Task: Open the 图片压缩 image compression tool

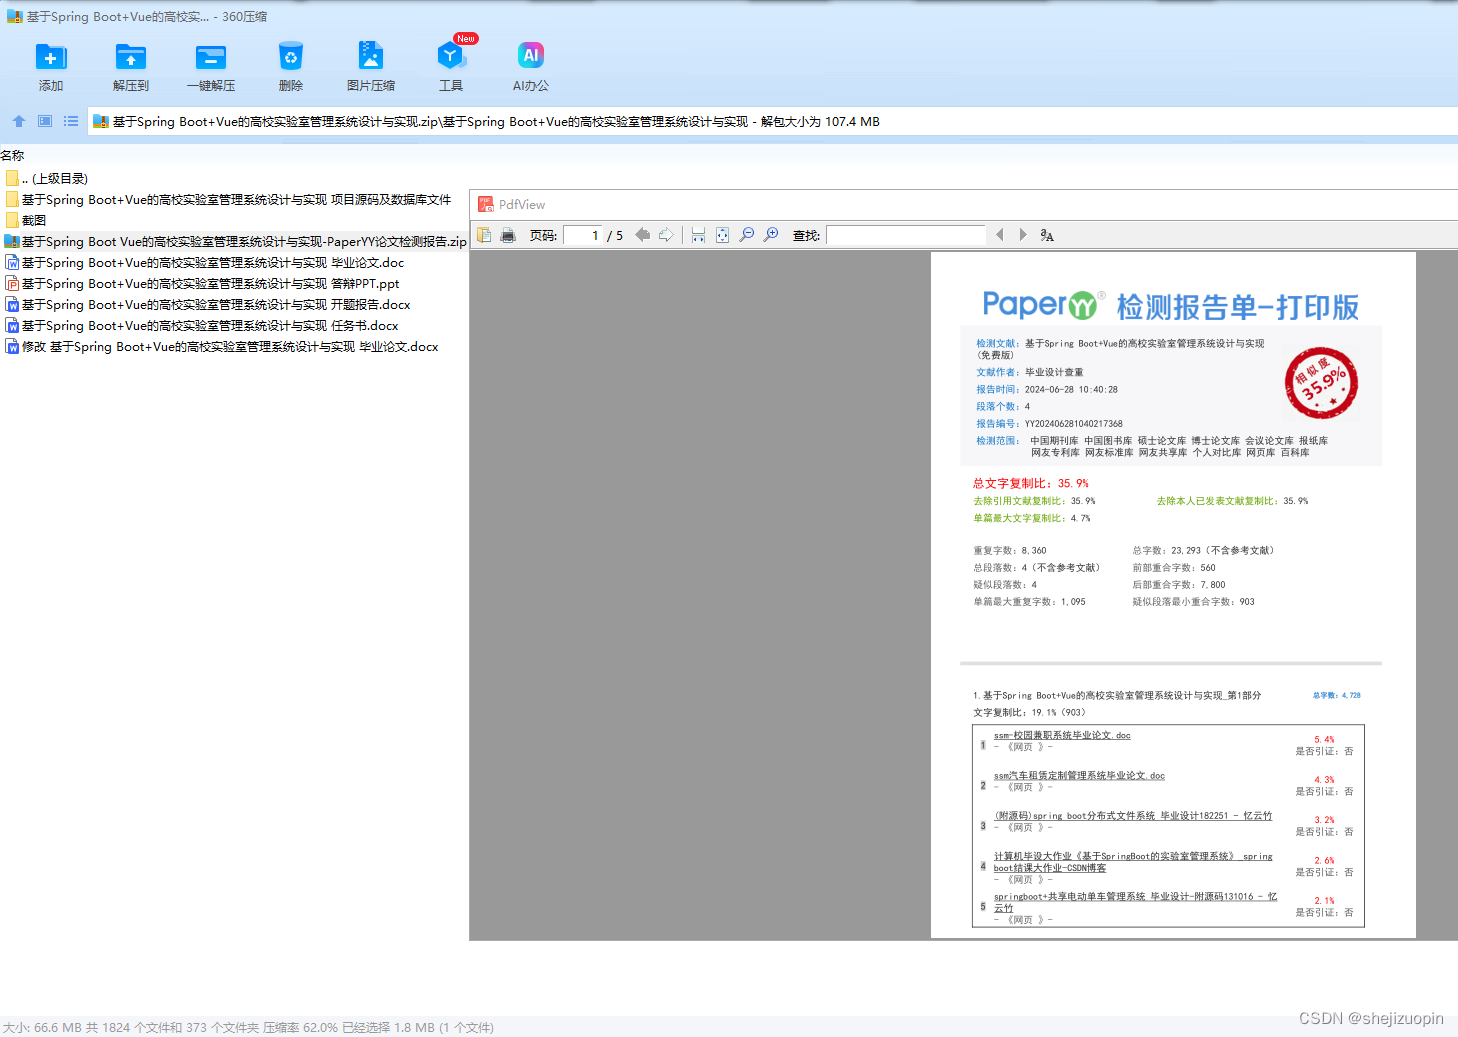Action: [x=371, y=57]
